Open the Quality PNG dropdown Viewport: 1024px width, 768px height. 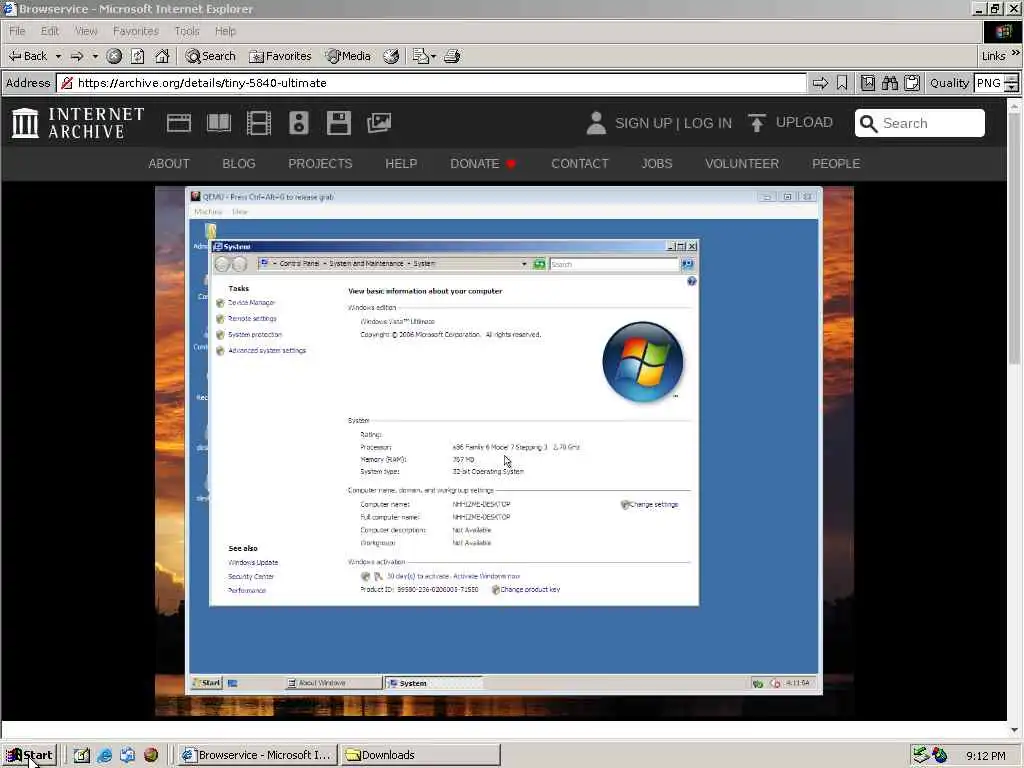coord(997,83)
